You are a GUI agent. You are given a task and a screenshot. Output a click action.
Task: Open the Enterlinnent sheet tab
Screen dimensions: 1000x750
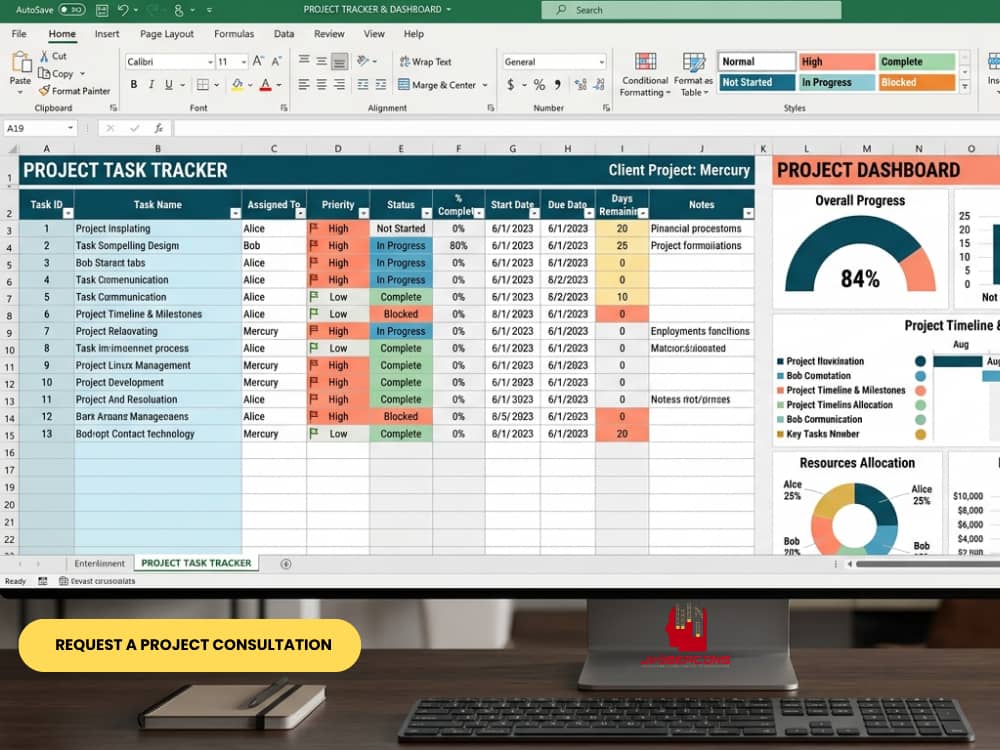pyautogui.click(x=99, y=563)
